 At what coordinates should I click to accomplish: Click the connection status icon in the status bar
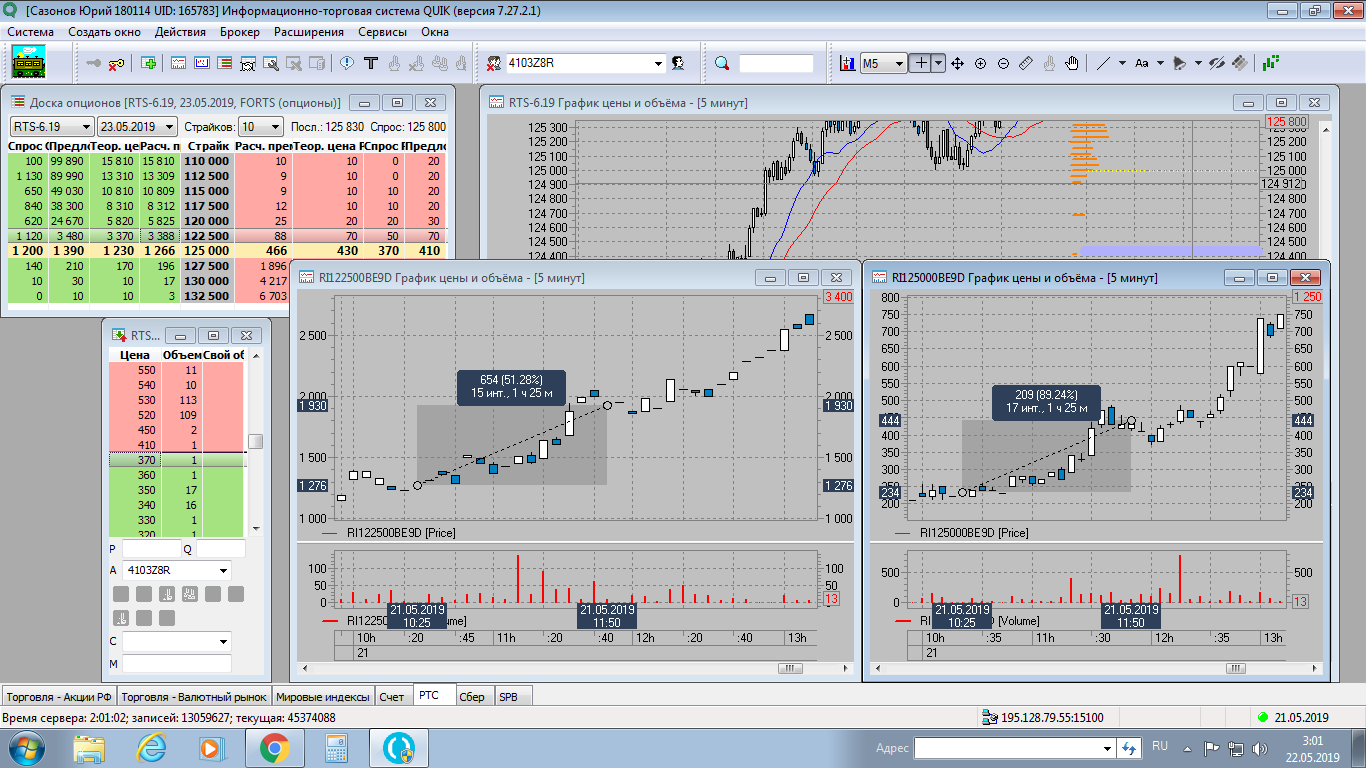point(988,717)
